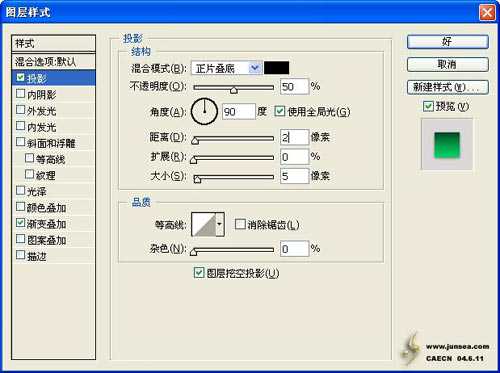Screen dimensions: 500x373
Task: Uncheck the 投影 style checkbox
Action: click(20, 77)
